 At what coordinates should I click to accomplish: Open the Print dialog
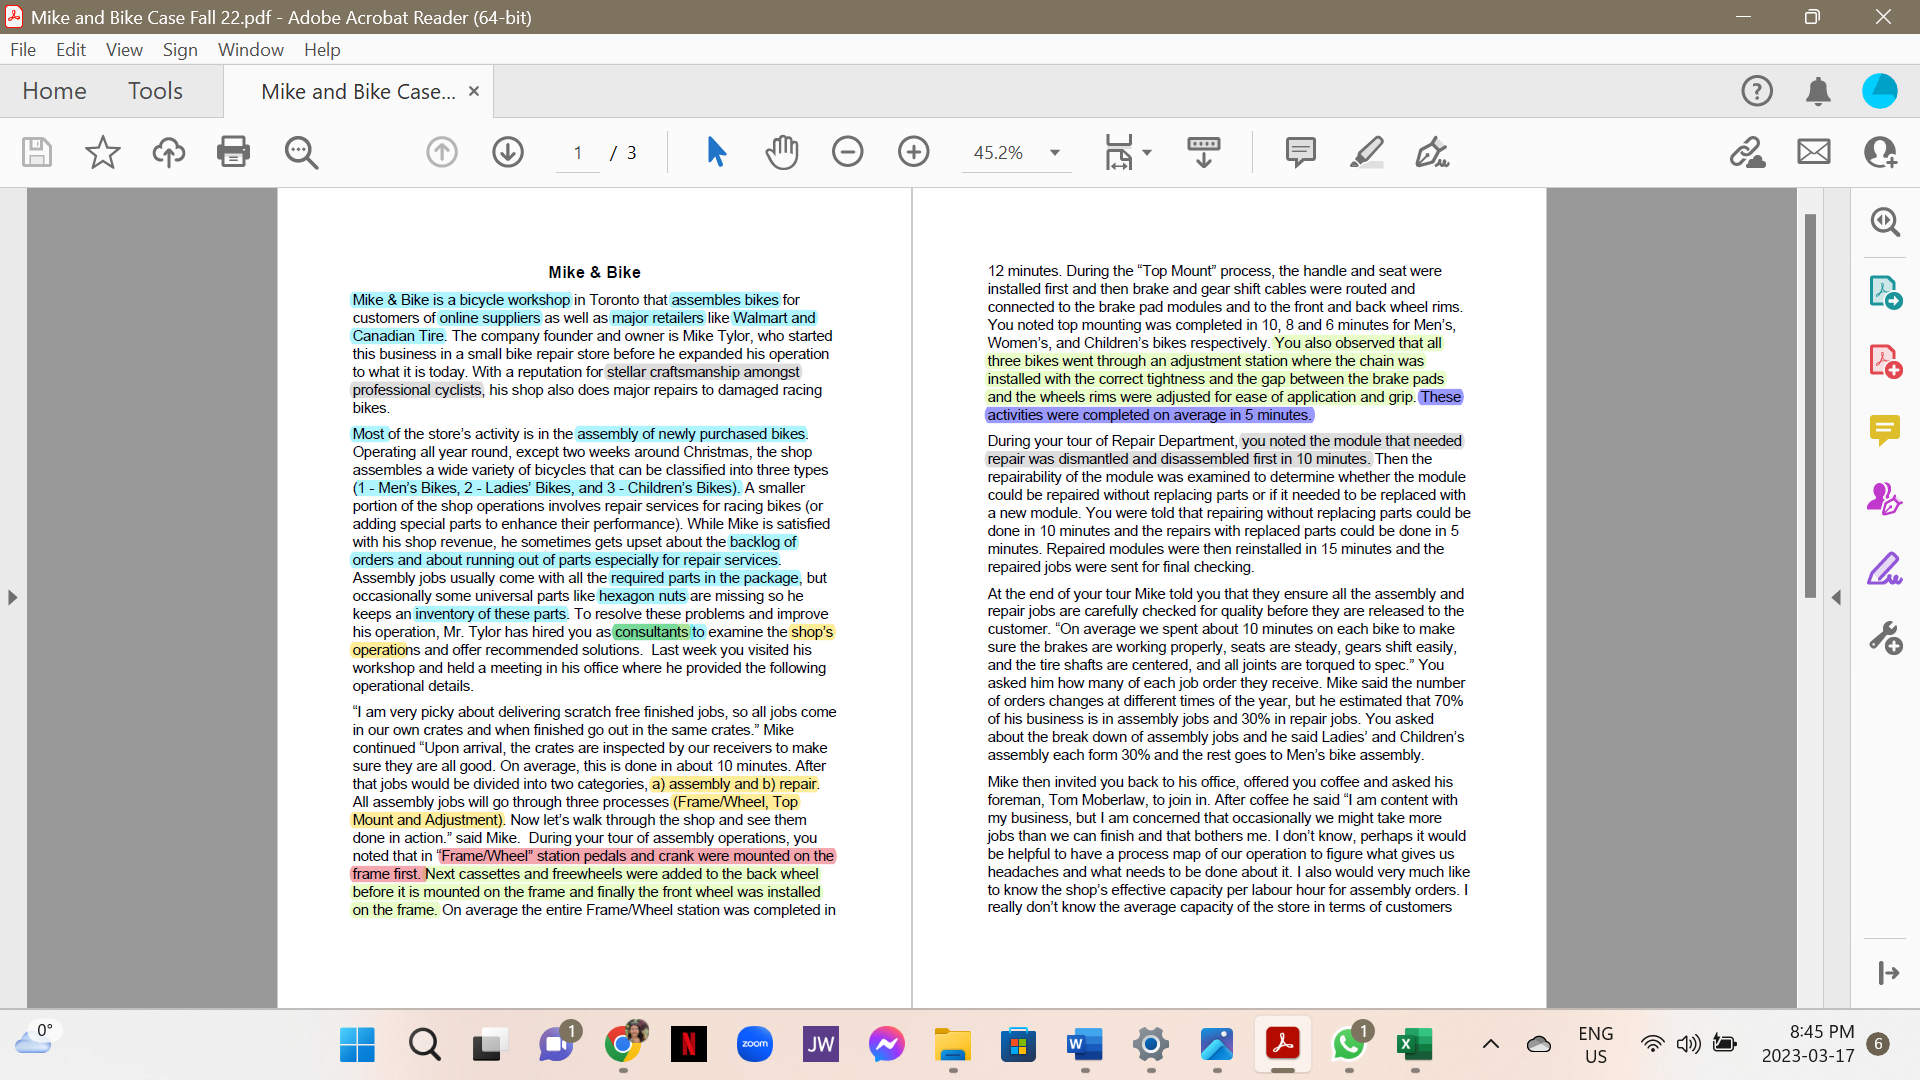point(233,152)
